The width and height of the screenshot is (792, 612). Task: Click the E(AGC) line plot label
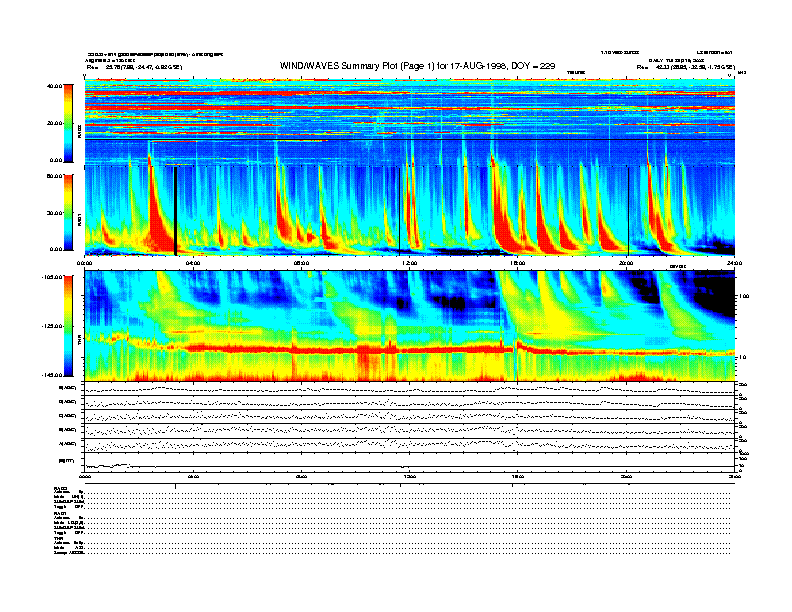68,388
